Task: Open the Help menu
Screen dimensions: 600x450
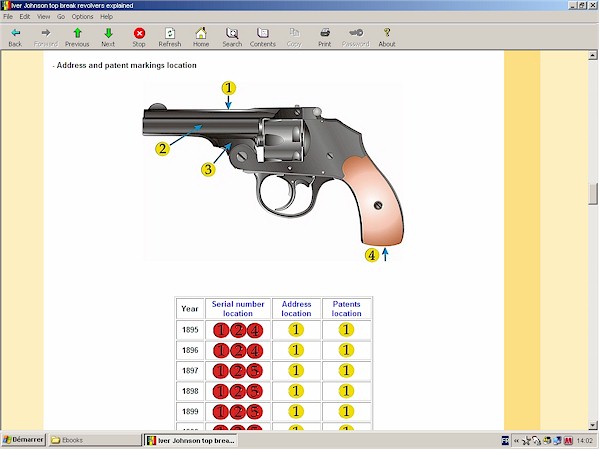Action: pos(106,16)
